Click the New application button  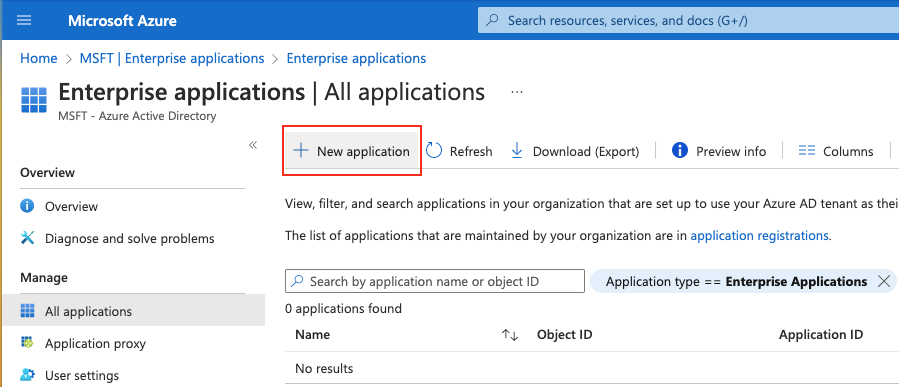coord(353,151)
